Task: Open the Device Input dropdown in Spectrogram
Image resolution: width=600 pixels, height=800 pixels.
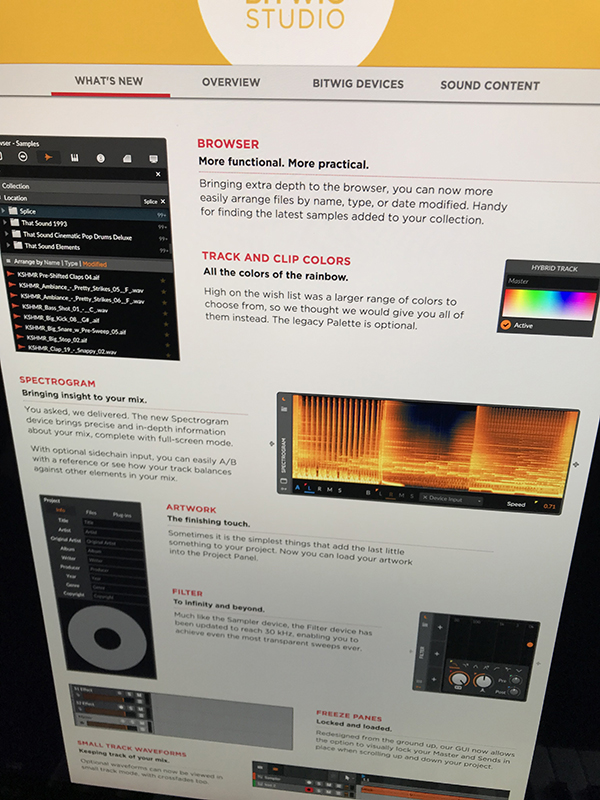Action: pos(451,499)
